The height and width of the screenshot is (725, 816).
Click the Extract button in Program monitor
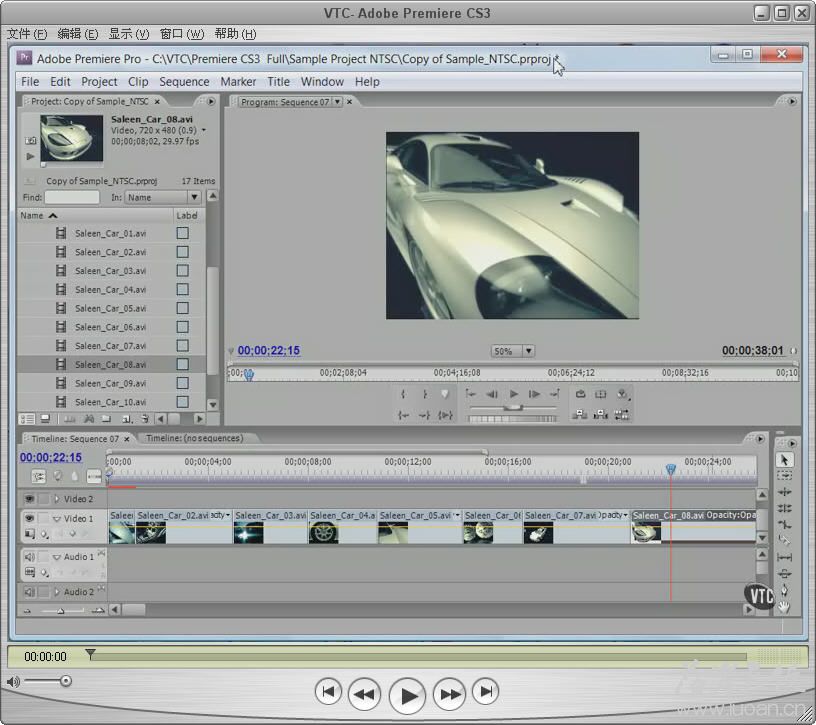(601, 414)
